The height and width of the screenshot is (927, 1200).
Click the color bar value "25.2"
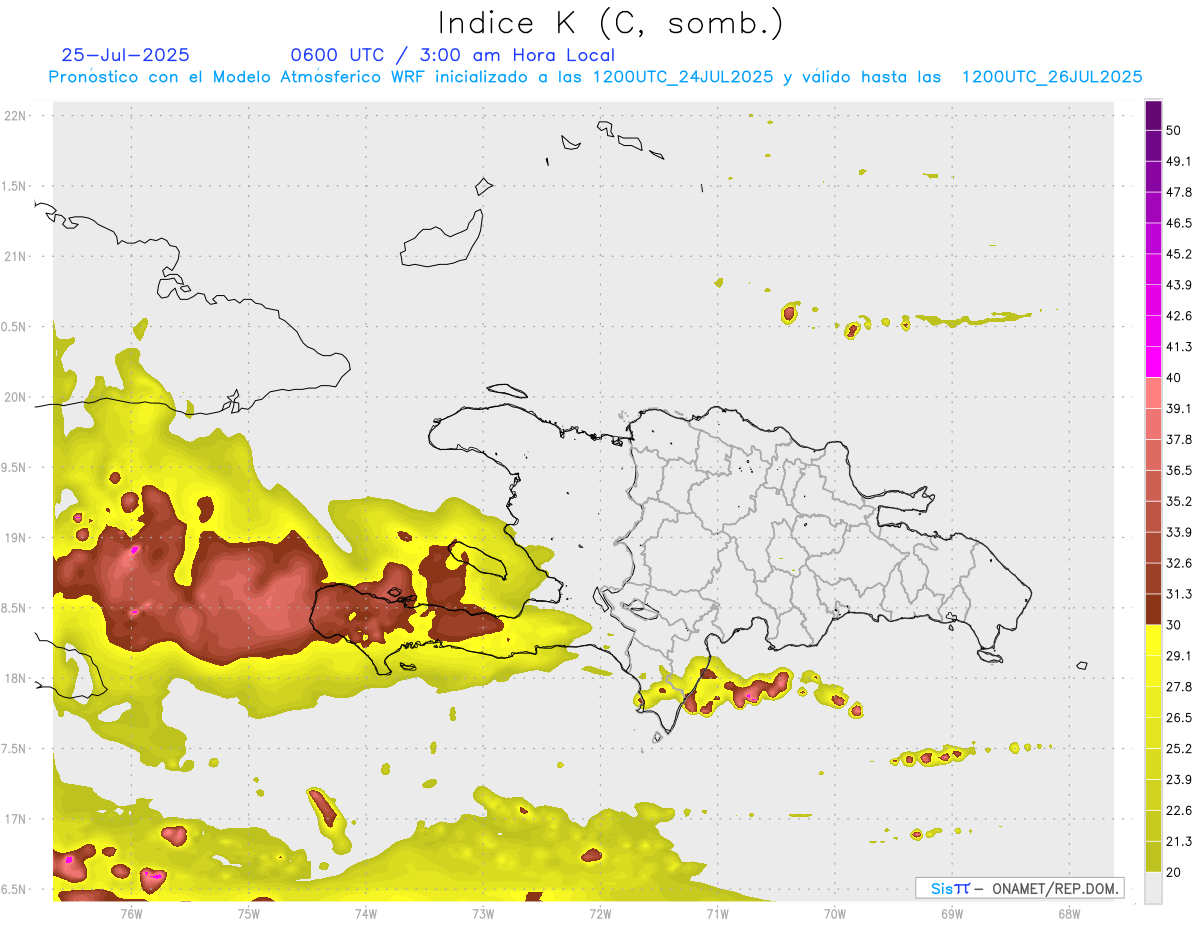click(1179, 749)
